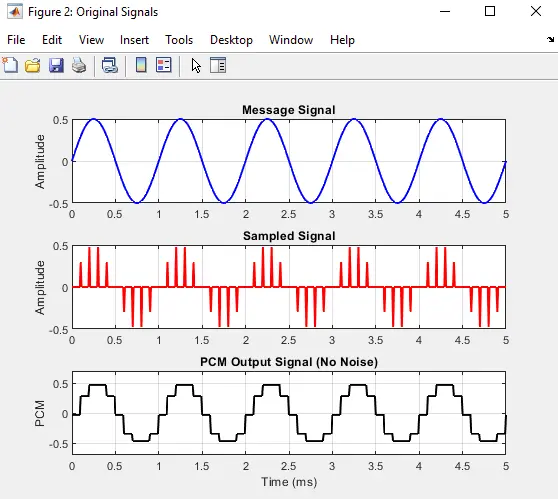Open the Insert menu

(134, 40)
